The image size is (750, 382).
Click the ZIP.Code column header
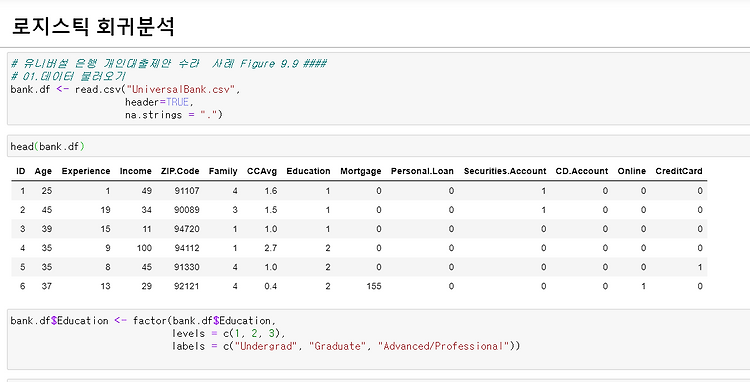tap(180, 171)
